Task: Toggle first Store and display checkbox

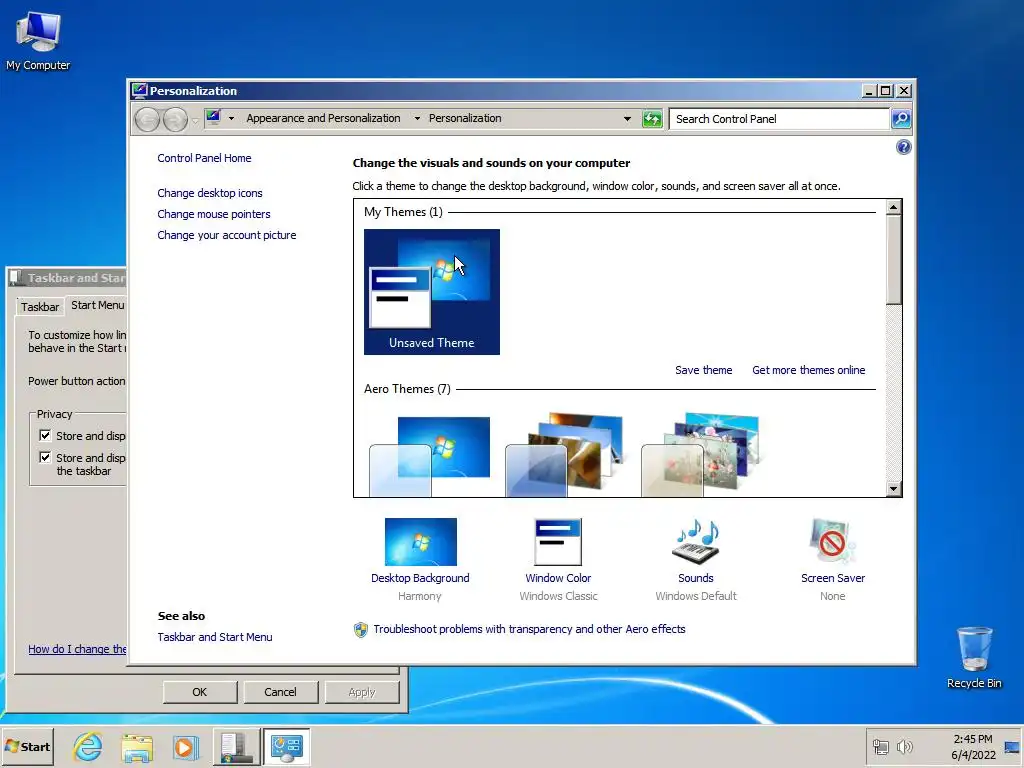Action: pyautogui.click(x=45, y=435)
